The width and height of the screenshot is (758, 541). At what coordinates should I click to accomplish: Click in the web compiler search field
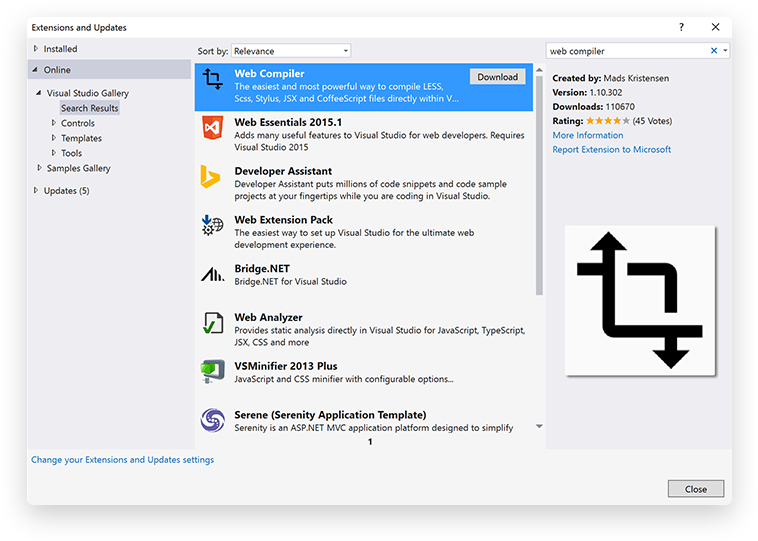pos(627,51)
